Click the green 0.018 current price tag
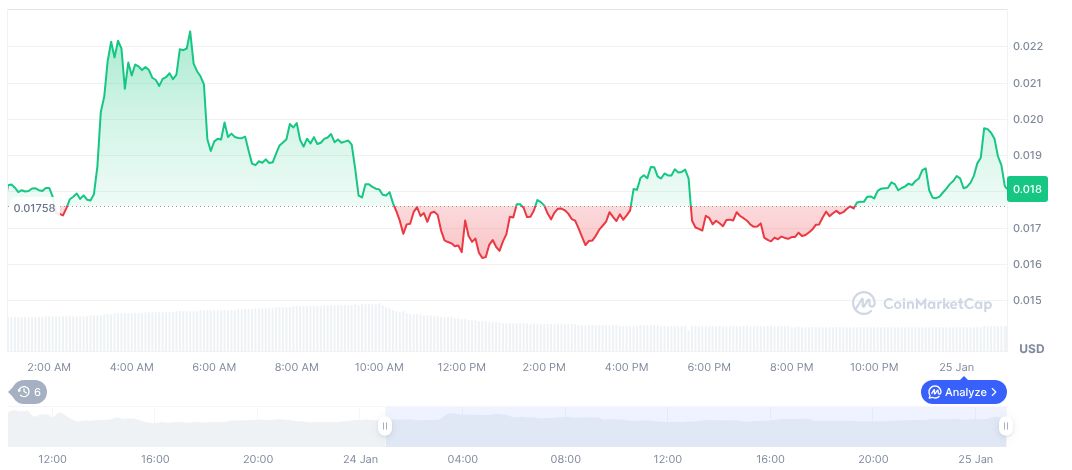Screen dimensions: 1072x470 click(x=1026, y=189)
